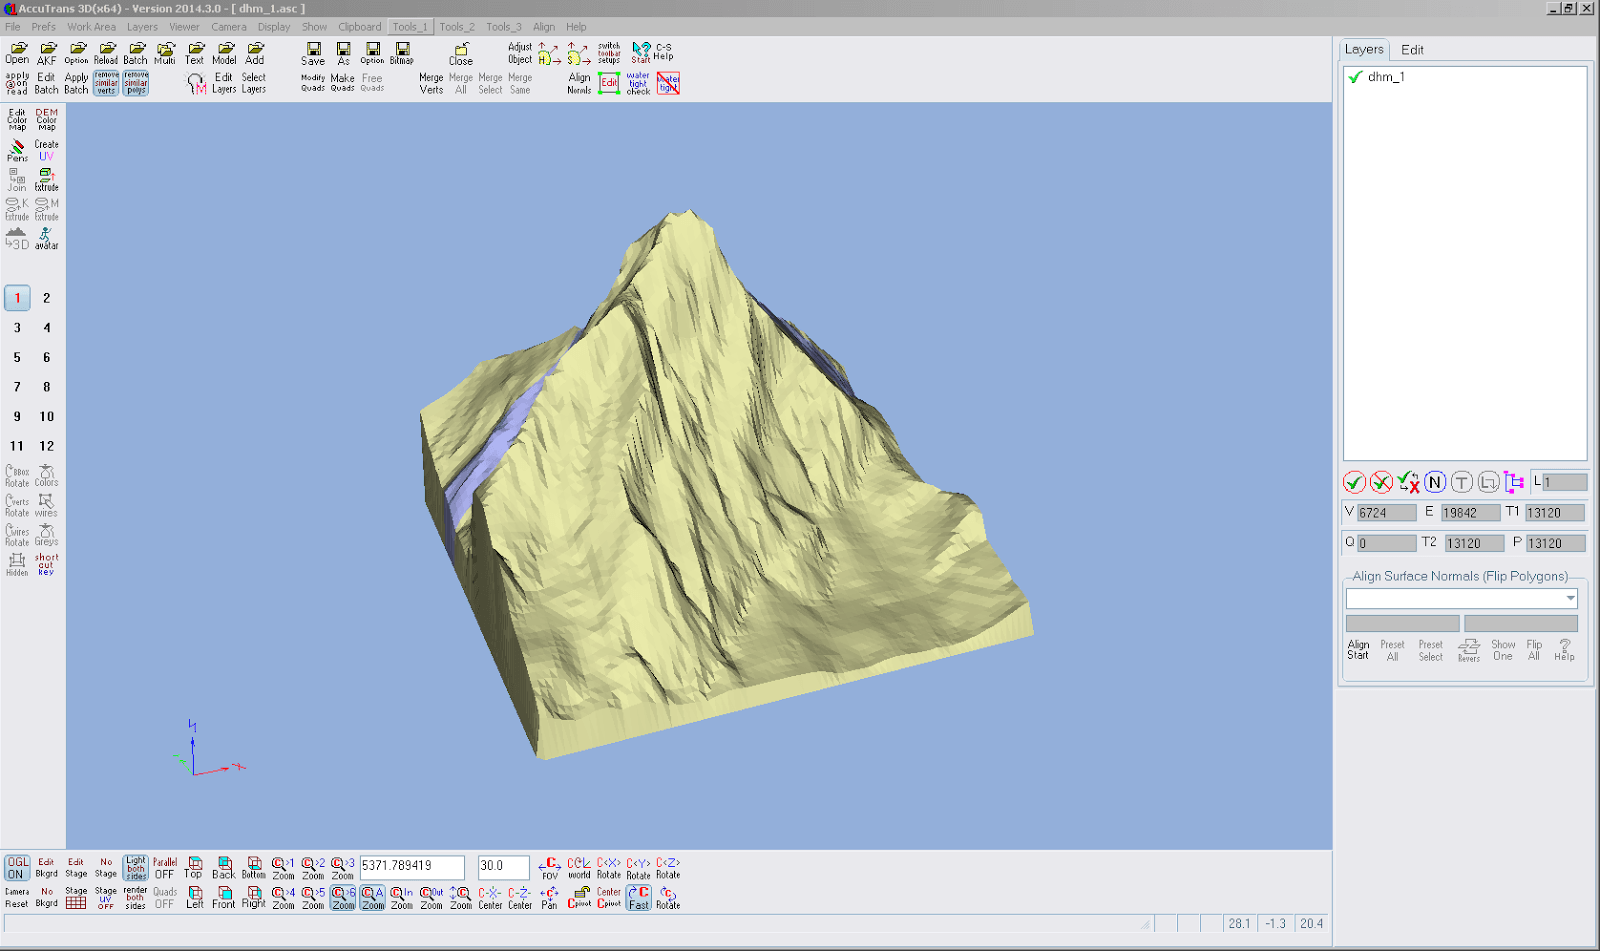The height and width of the screenshot is (951, 1600).
Task: Click the Camera Reset icon
Action: click(17, 897)
